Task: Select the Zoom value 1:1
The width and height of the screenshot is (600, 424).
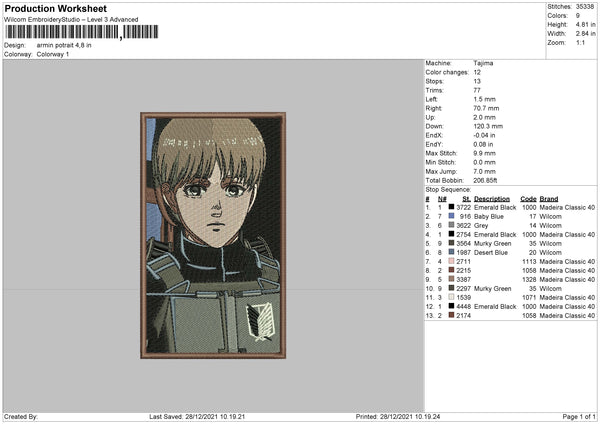Action: point(580,42)
